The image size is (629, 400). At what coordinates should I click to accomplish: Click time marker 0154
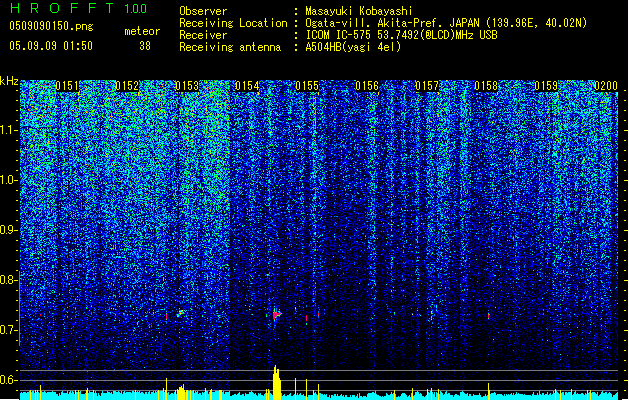[247, 86]
